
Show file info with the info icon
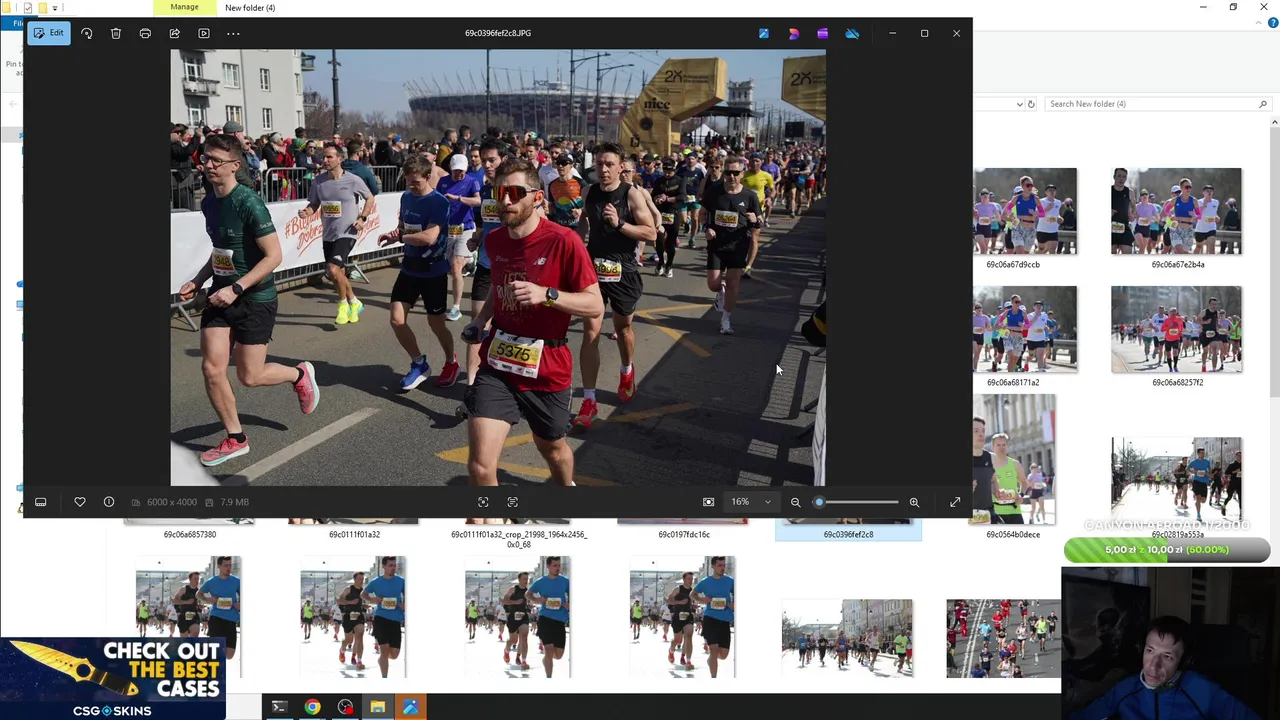(109, 502)
